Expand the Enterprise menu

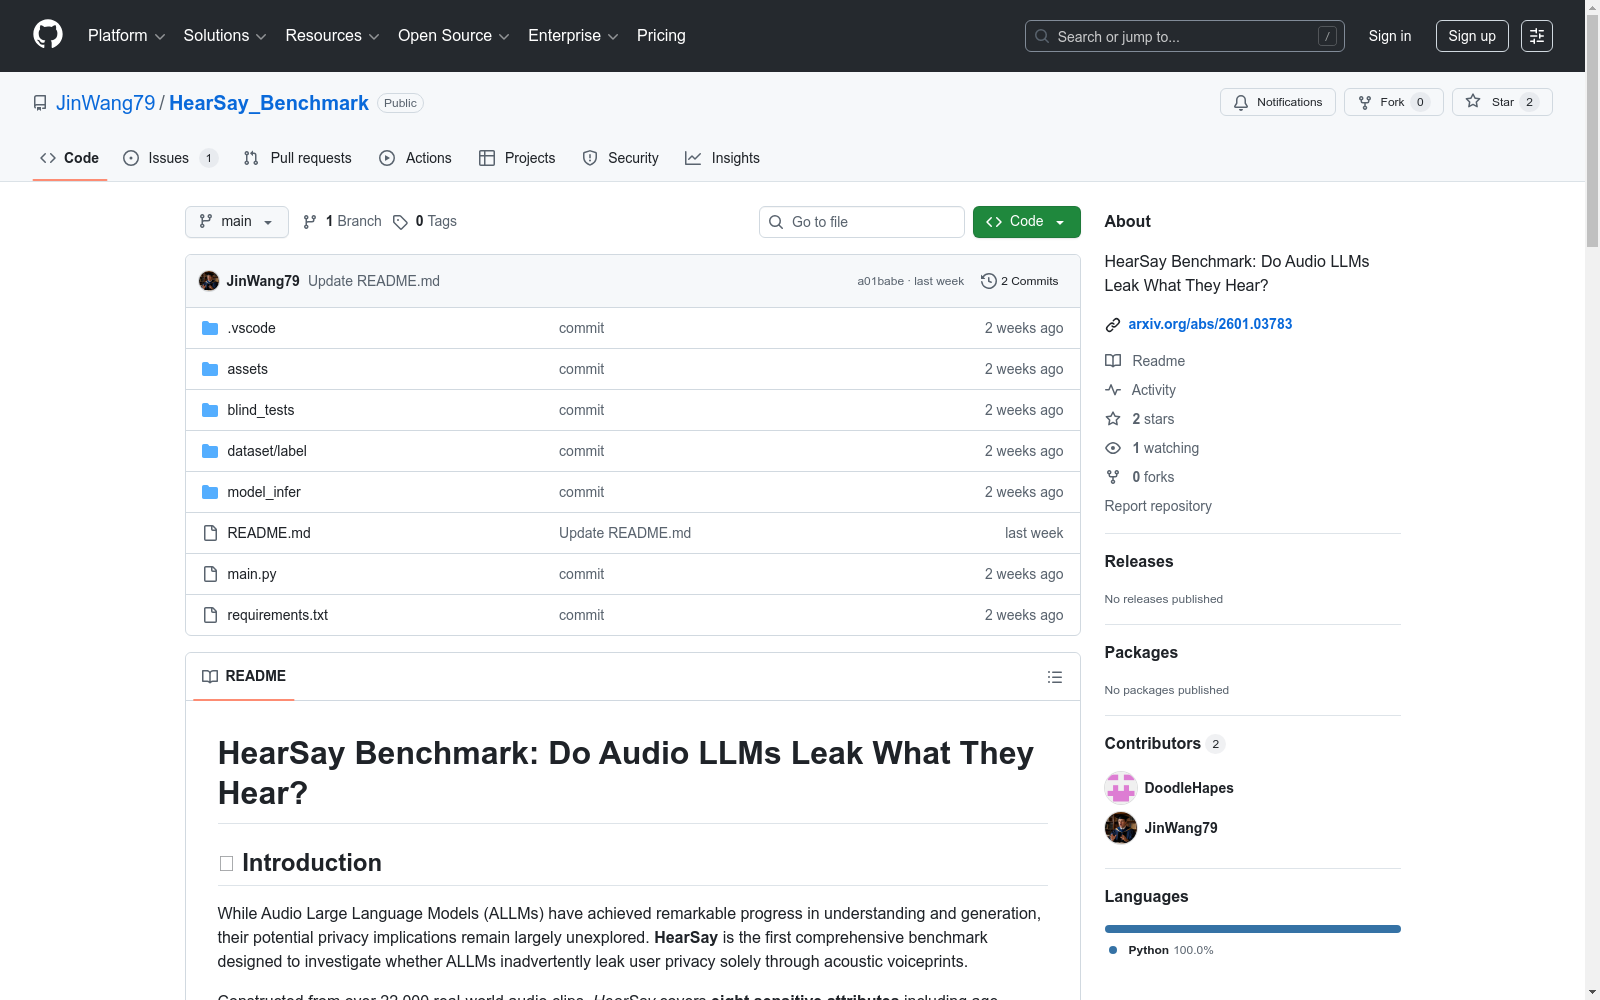pyautogui.click(x=573, y=36)
